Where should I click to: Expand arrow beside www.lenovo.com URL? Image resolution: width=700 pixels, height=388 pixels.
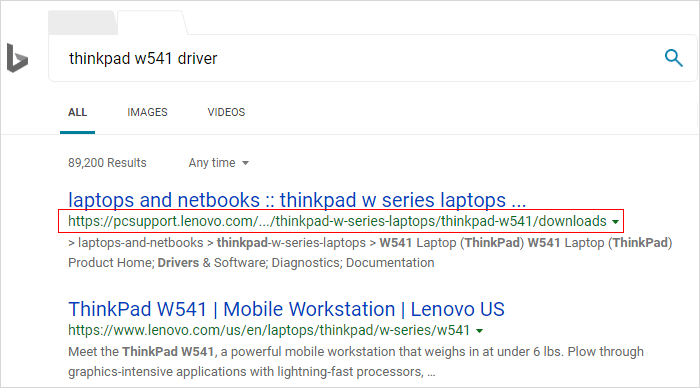(x=479, y=331)
